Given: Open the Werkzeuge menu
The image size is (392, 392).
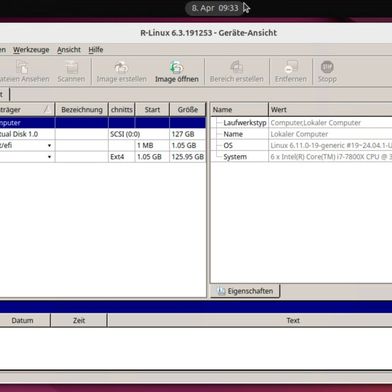Looking at the screenshot, I should 31,50.
